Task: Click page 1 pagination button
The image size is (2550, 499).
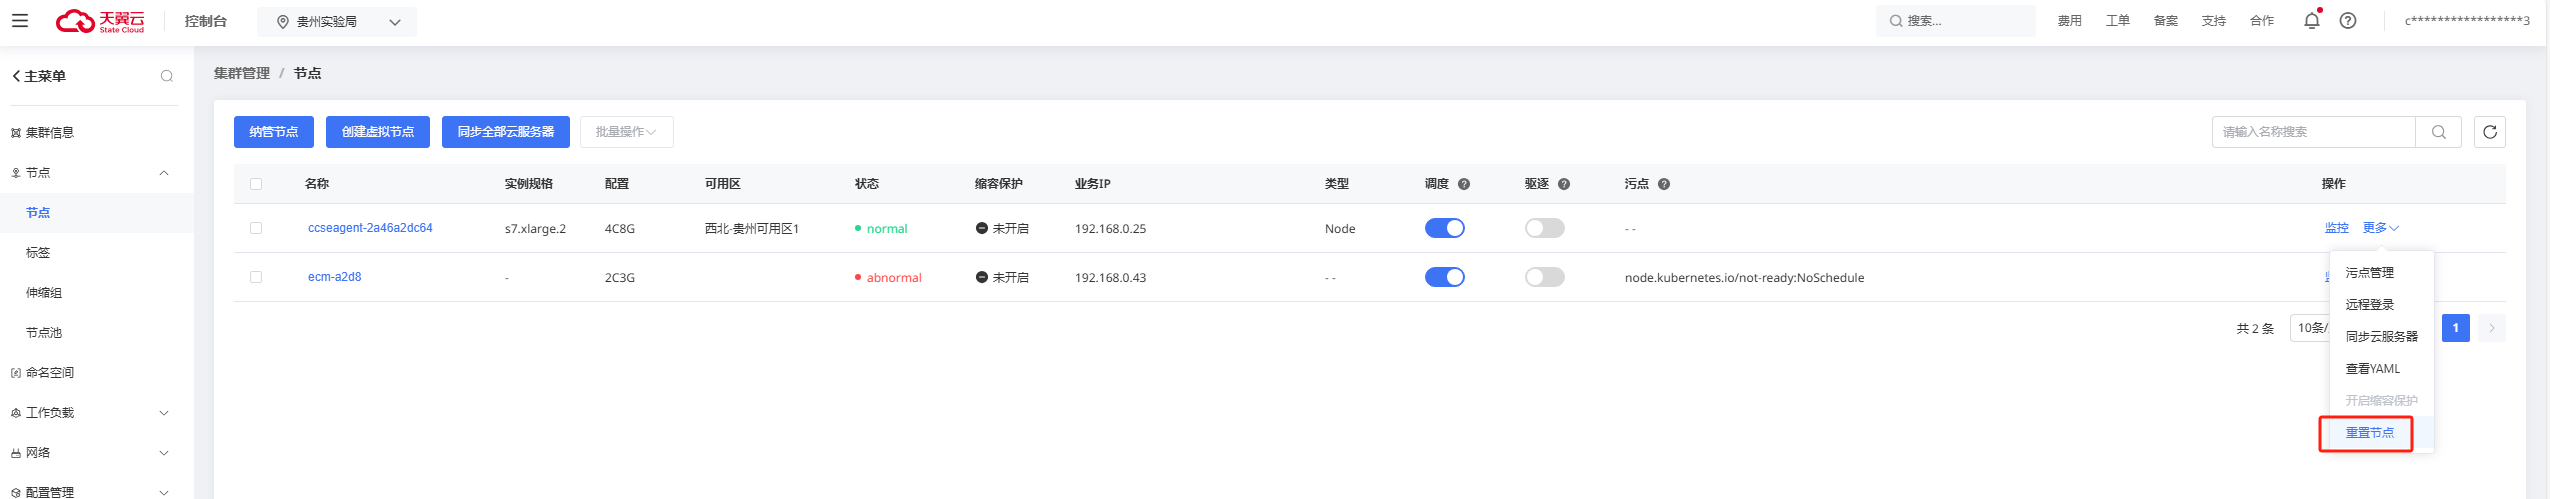Action: [x=2456, y=328]
